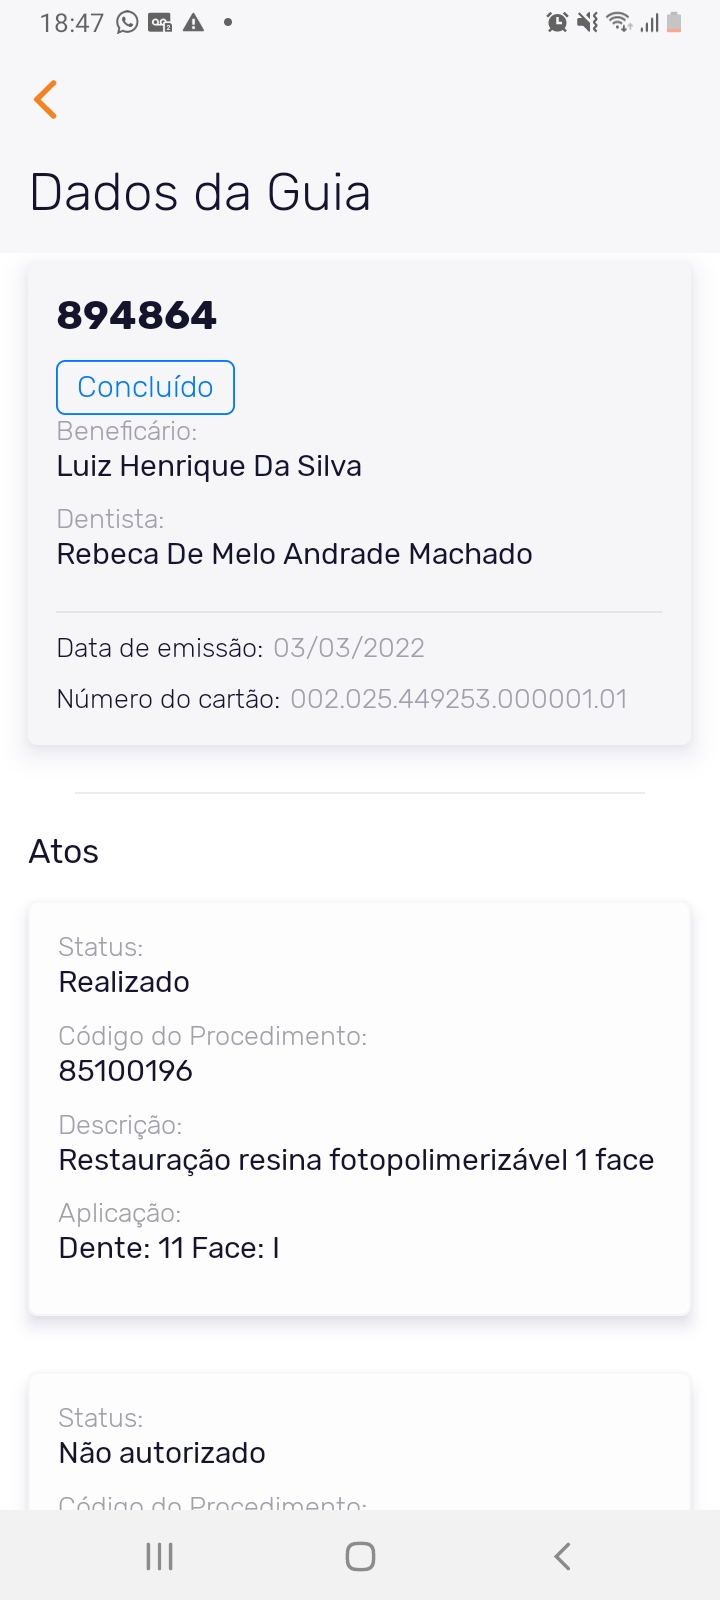Select guide number 894864
720x1600 pixels.
137,316
